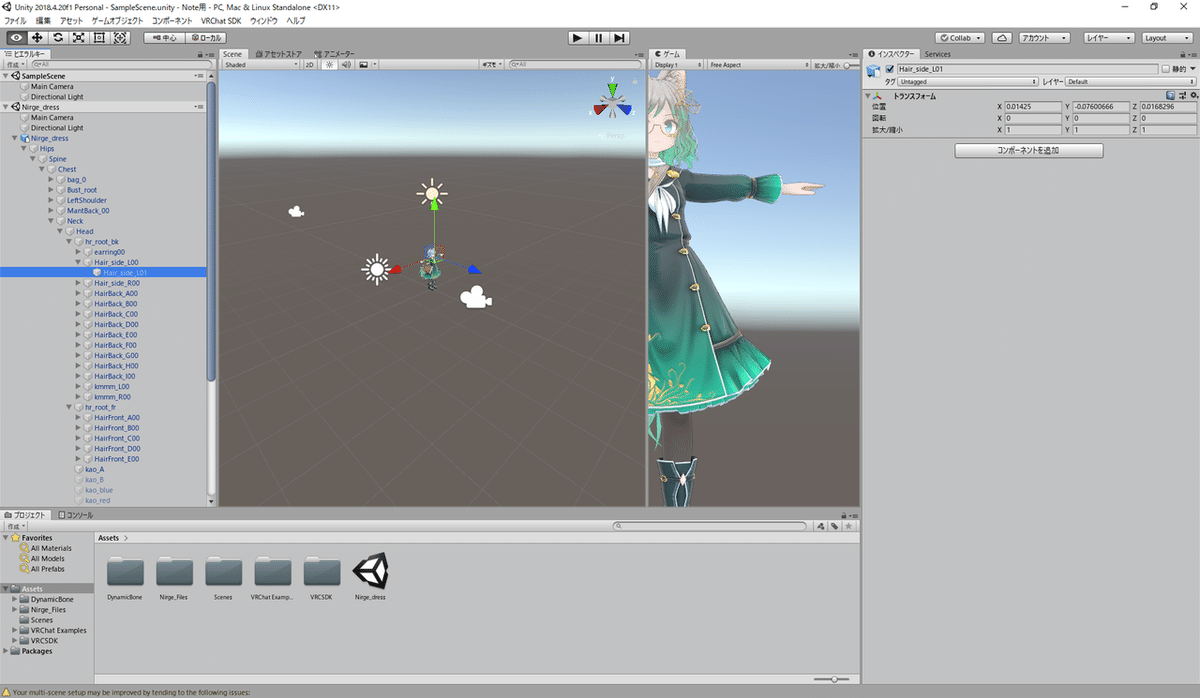Adjust the asset thumbnail size slider
The height and width of the screenshot is (698, 1200).
pos(831,680)
